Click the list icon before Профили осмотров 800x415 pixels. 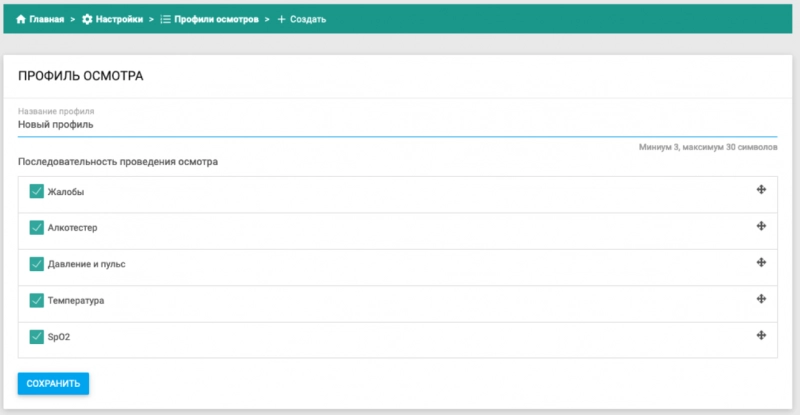[165, 19]
